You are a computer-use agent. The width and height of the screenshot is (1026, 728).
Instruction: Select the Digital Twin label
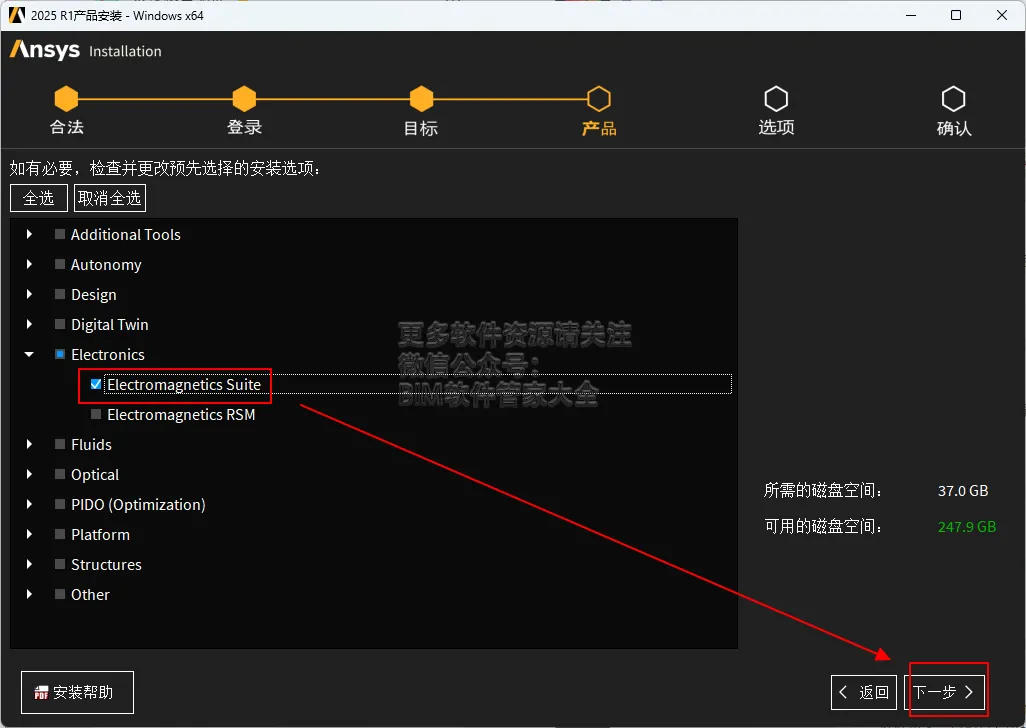tap(110, 325)
